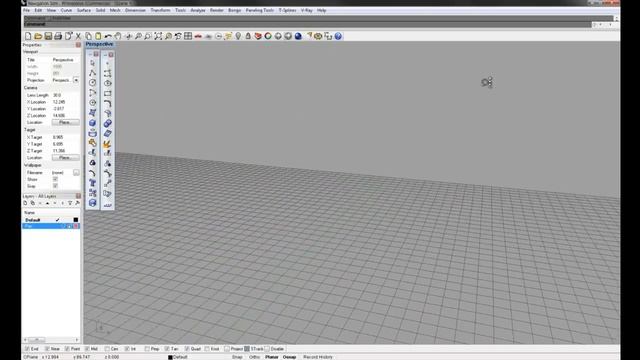Select the Explode tool icon
This screenshot has height=360, width=640.
pos(107,144)
